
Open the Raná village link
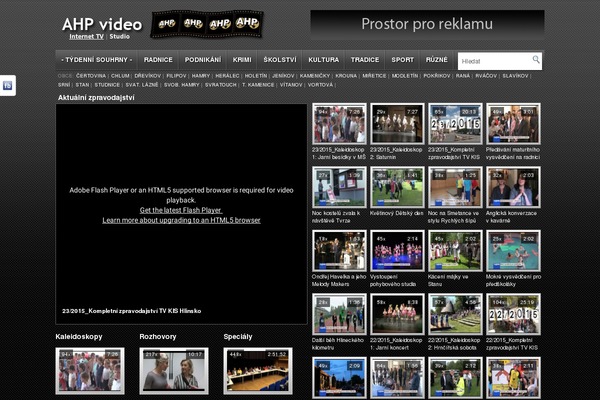point(463,76)
